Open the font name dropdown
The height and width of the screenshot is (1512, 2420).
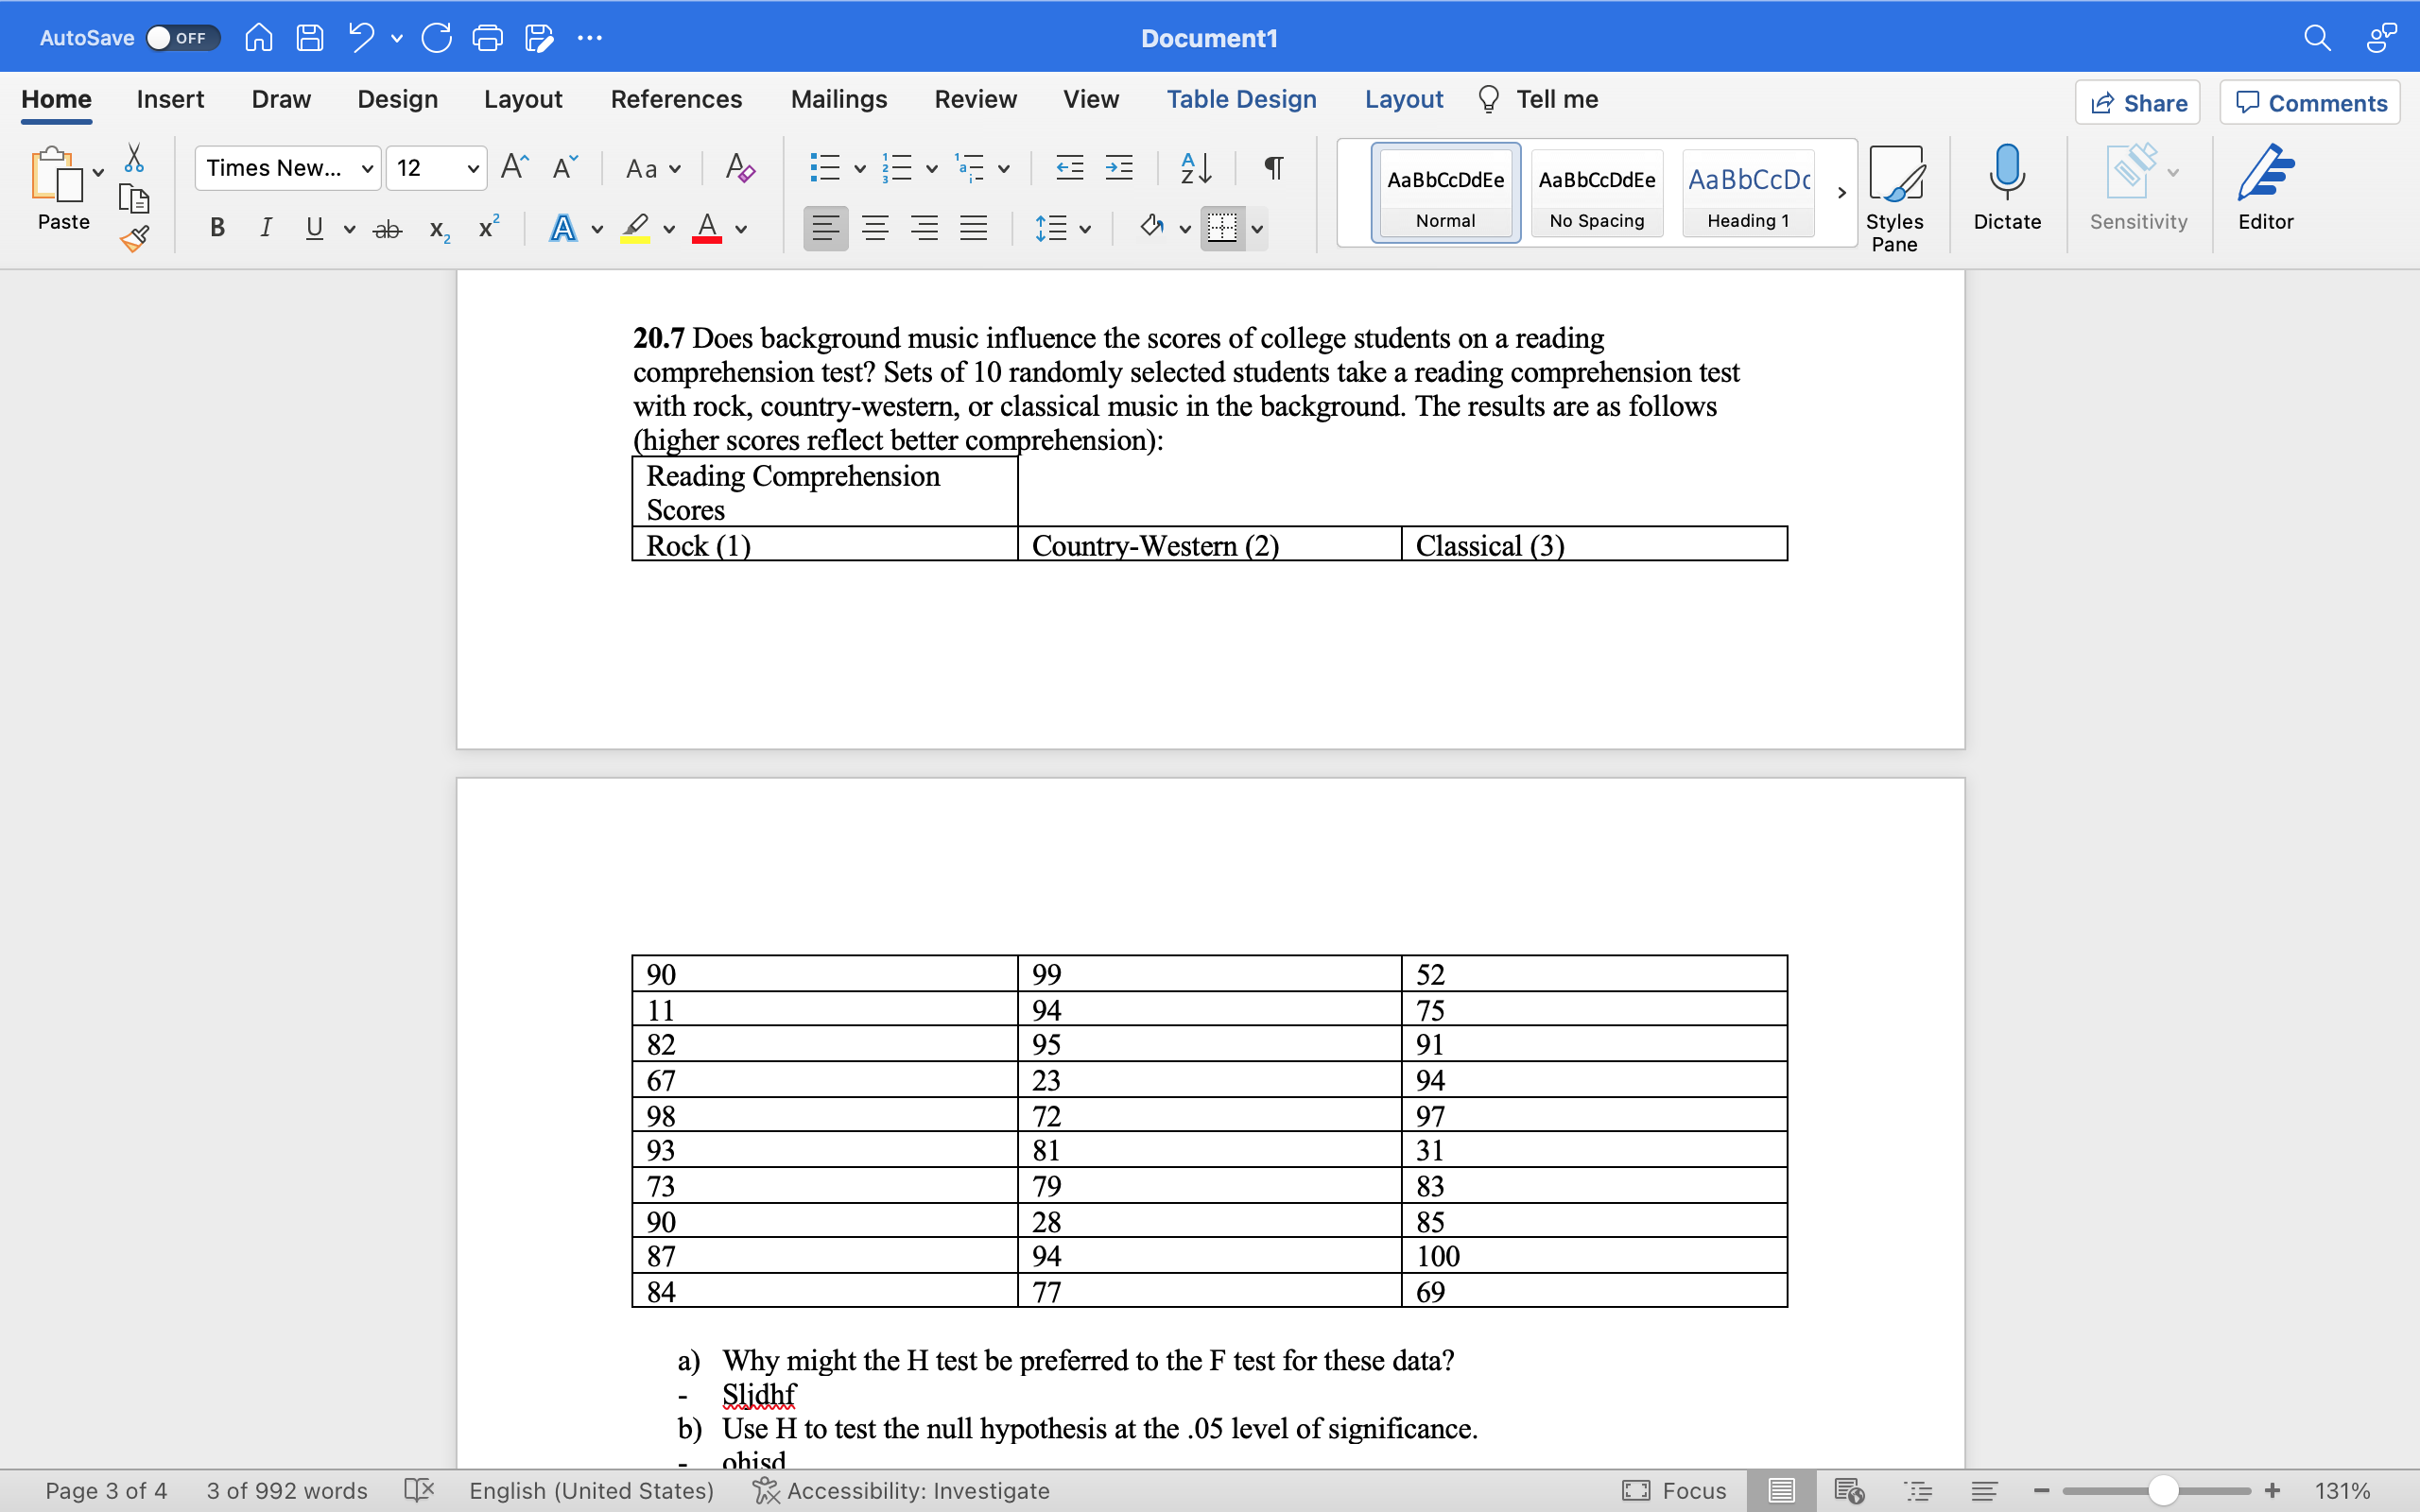coord(366,168)
